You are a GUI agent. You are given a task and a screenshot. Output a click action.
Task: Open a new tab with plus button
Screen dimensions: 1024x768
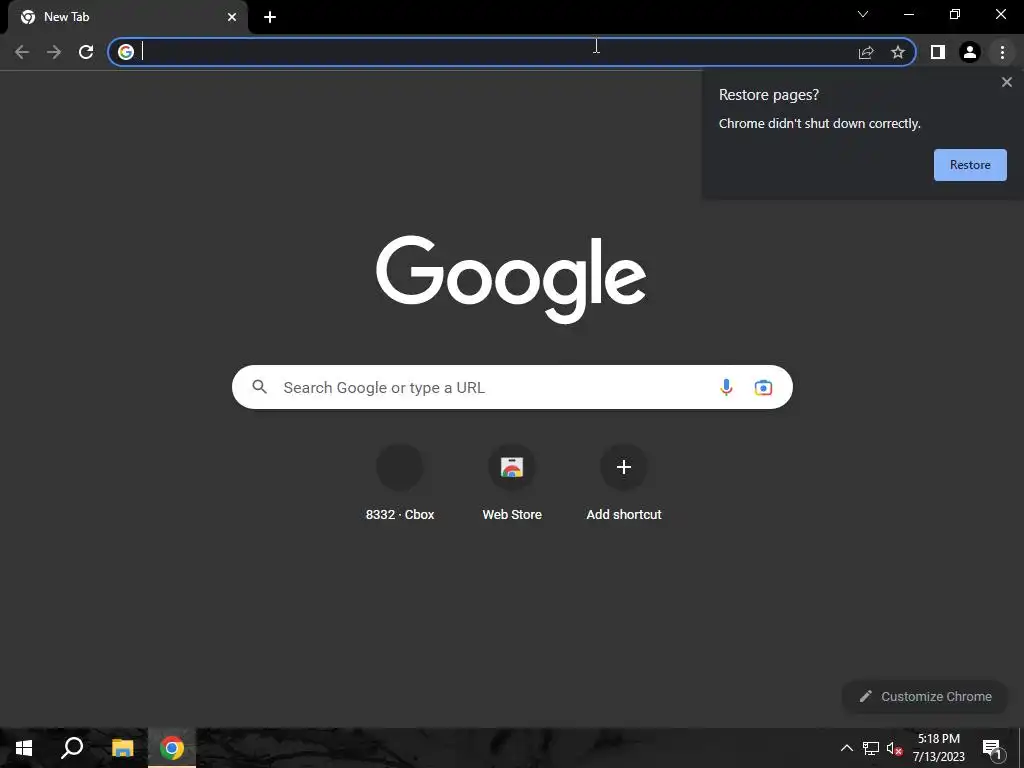[270, 17]
